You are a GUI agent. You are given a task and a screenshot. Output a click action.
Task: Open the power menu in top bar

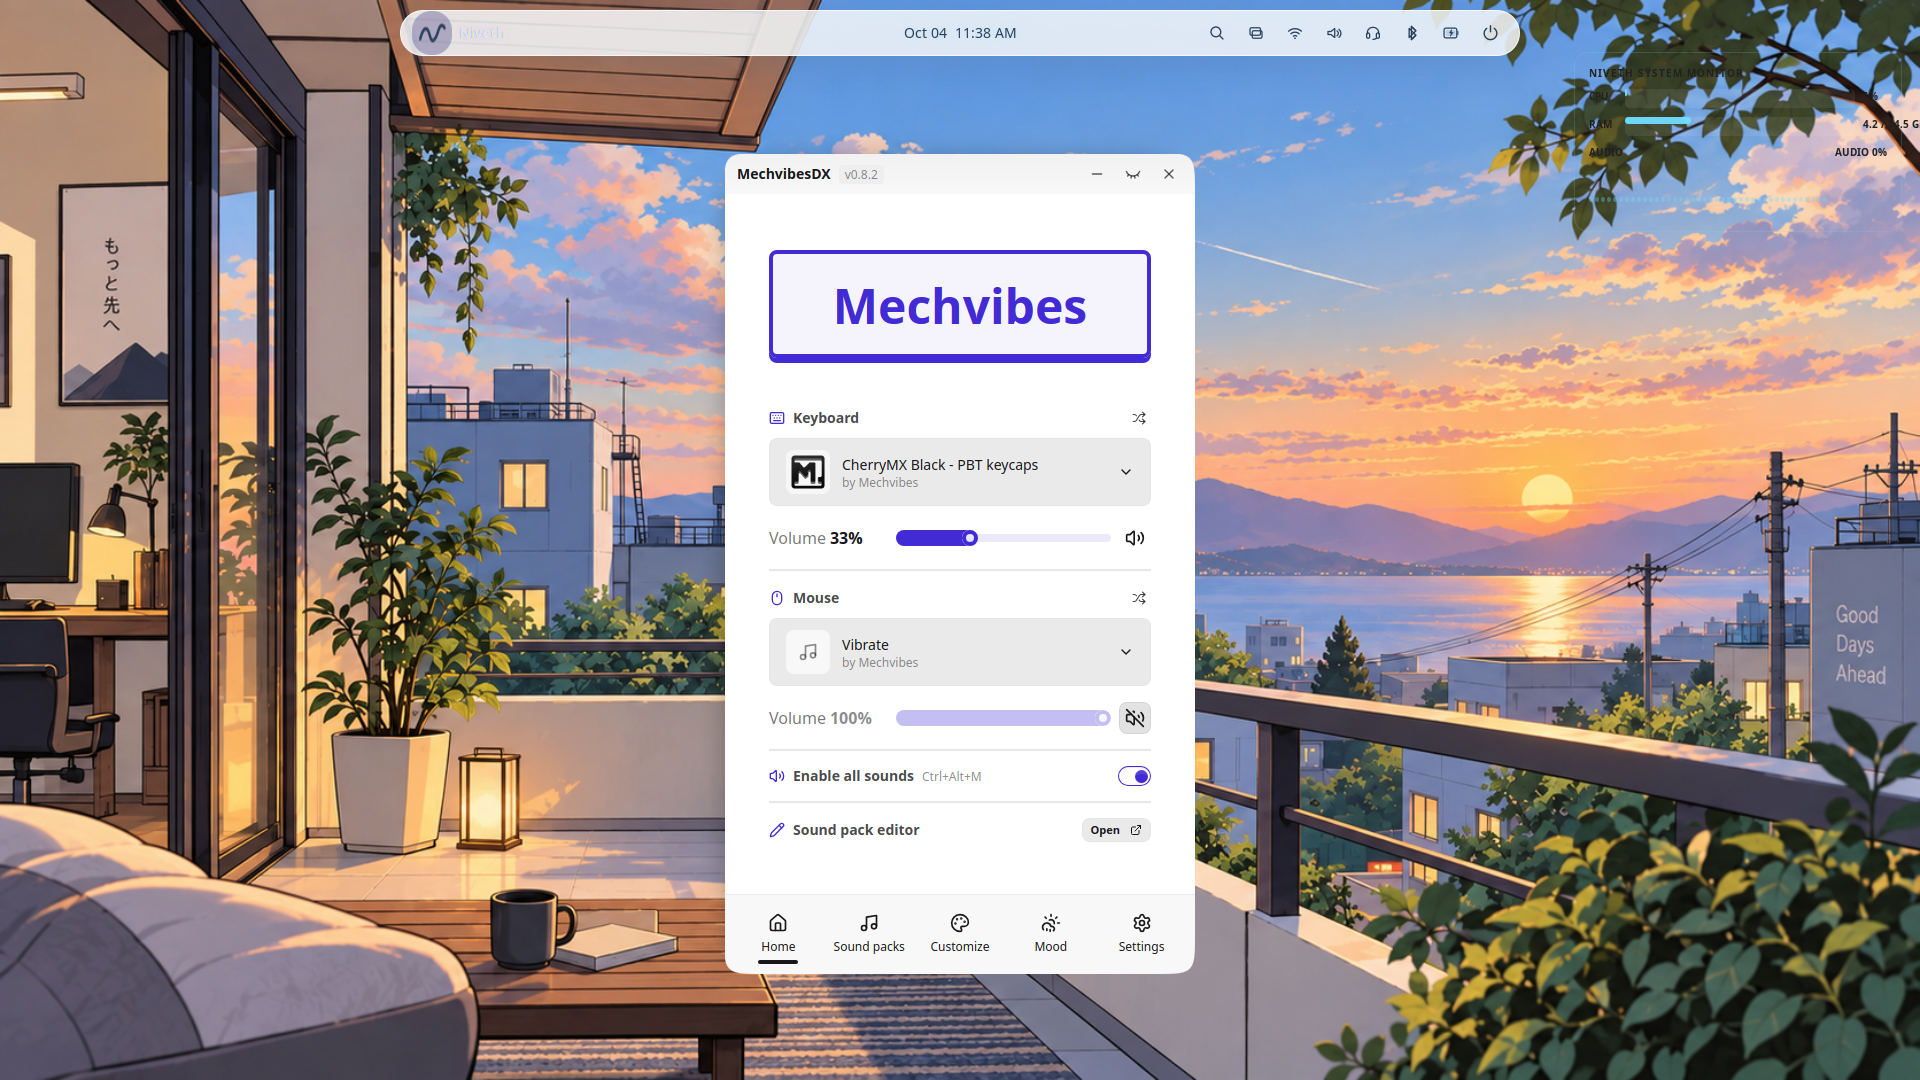(x=1490, y=33)
